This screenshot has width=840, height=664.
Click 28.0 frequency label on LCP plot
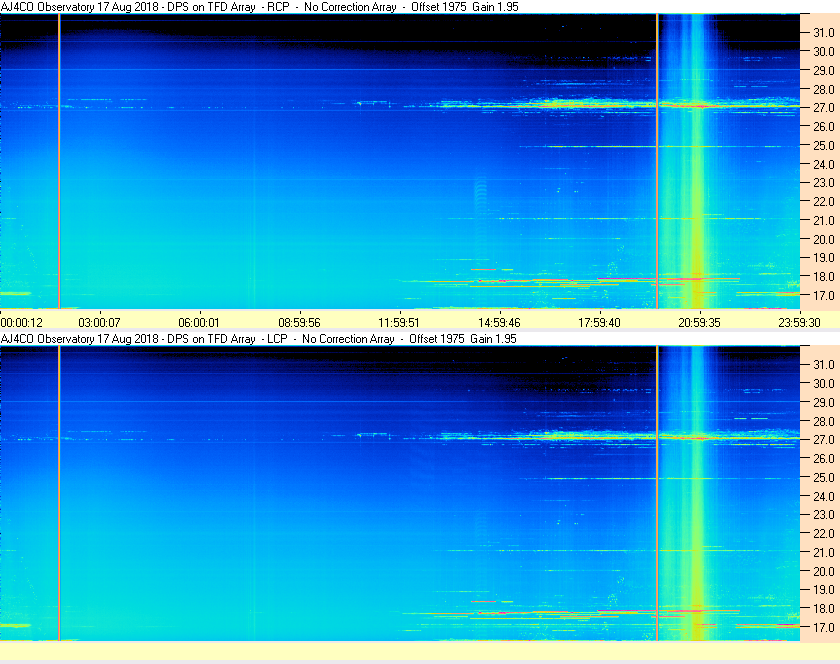[824, 421]
